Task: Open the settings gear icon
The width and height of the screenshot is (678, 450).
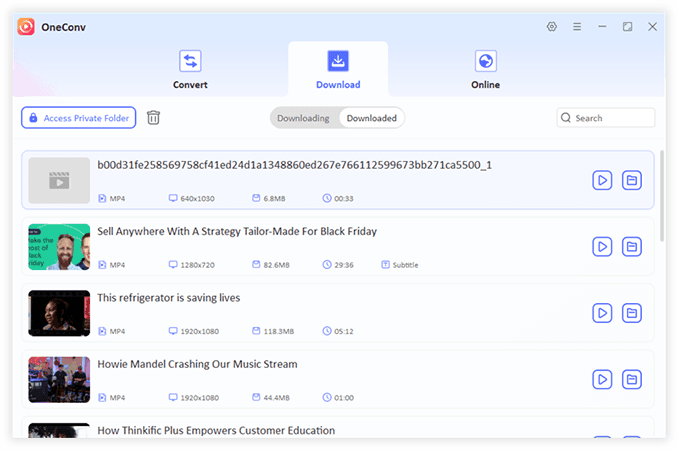Action: 552,27
